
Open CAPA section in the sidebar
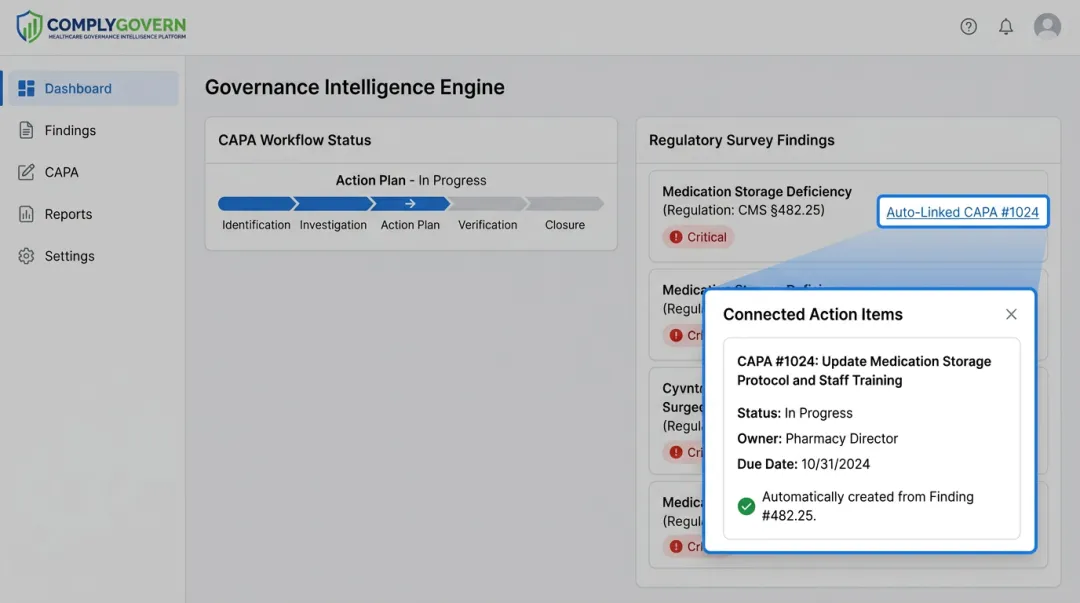pos(61,172)
